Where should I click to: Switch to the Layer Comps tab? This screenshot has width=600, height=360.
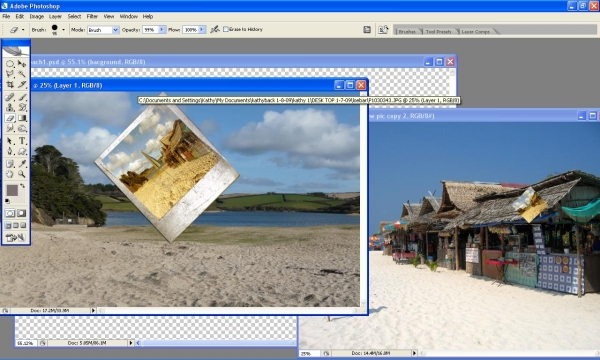click(x=476, y=31)
